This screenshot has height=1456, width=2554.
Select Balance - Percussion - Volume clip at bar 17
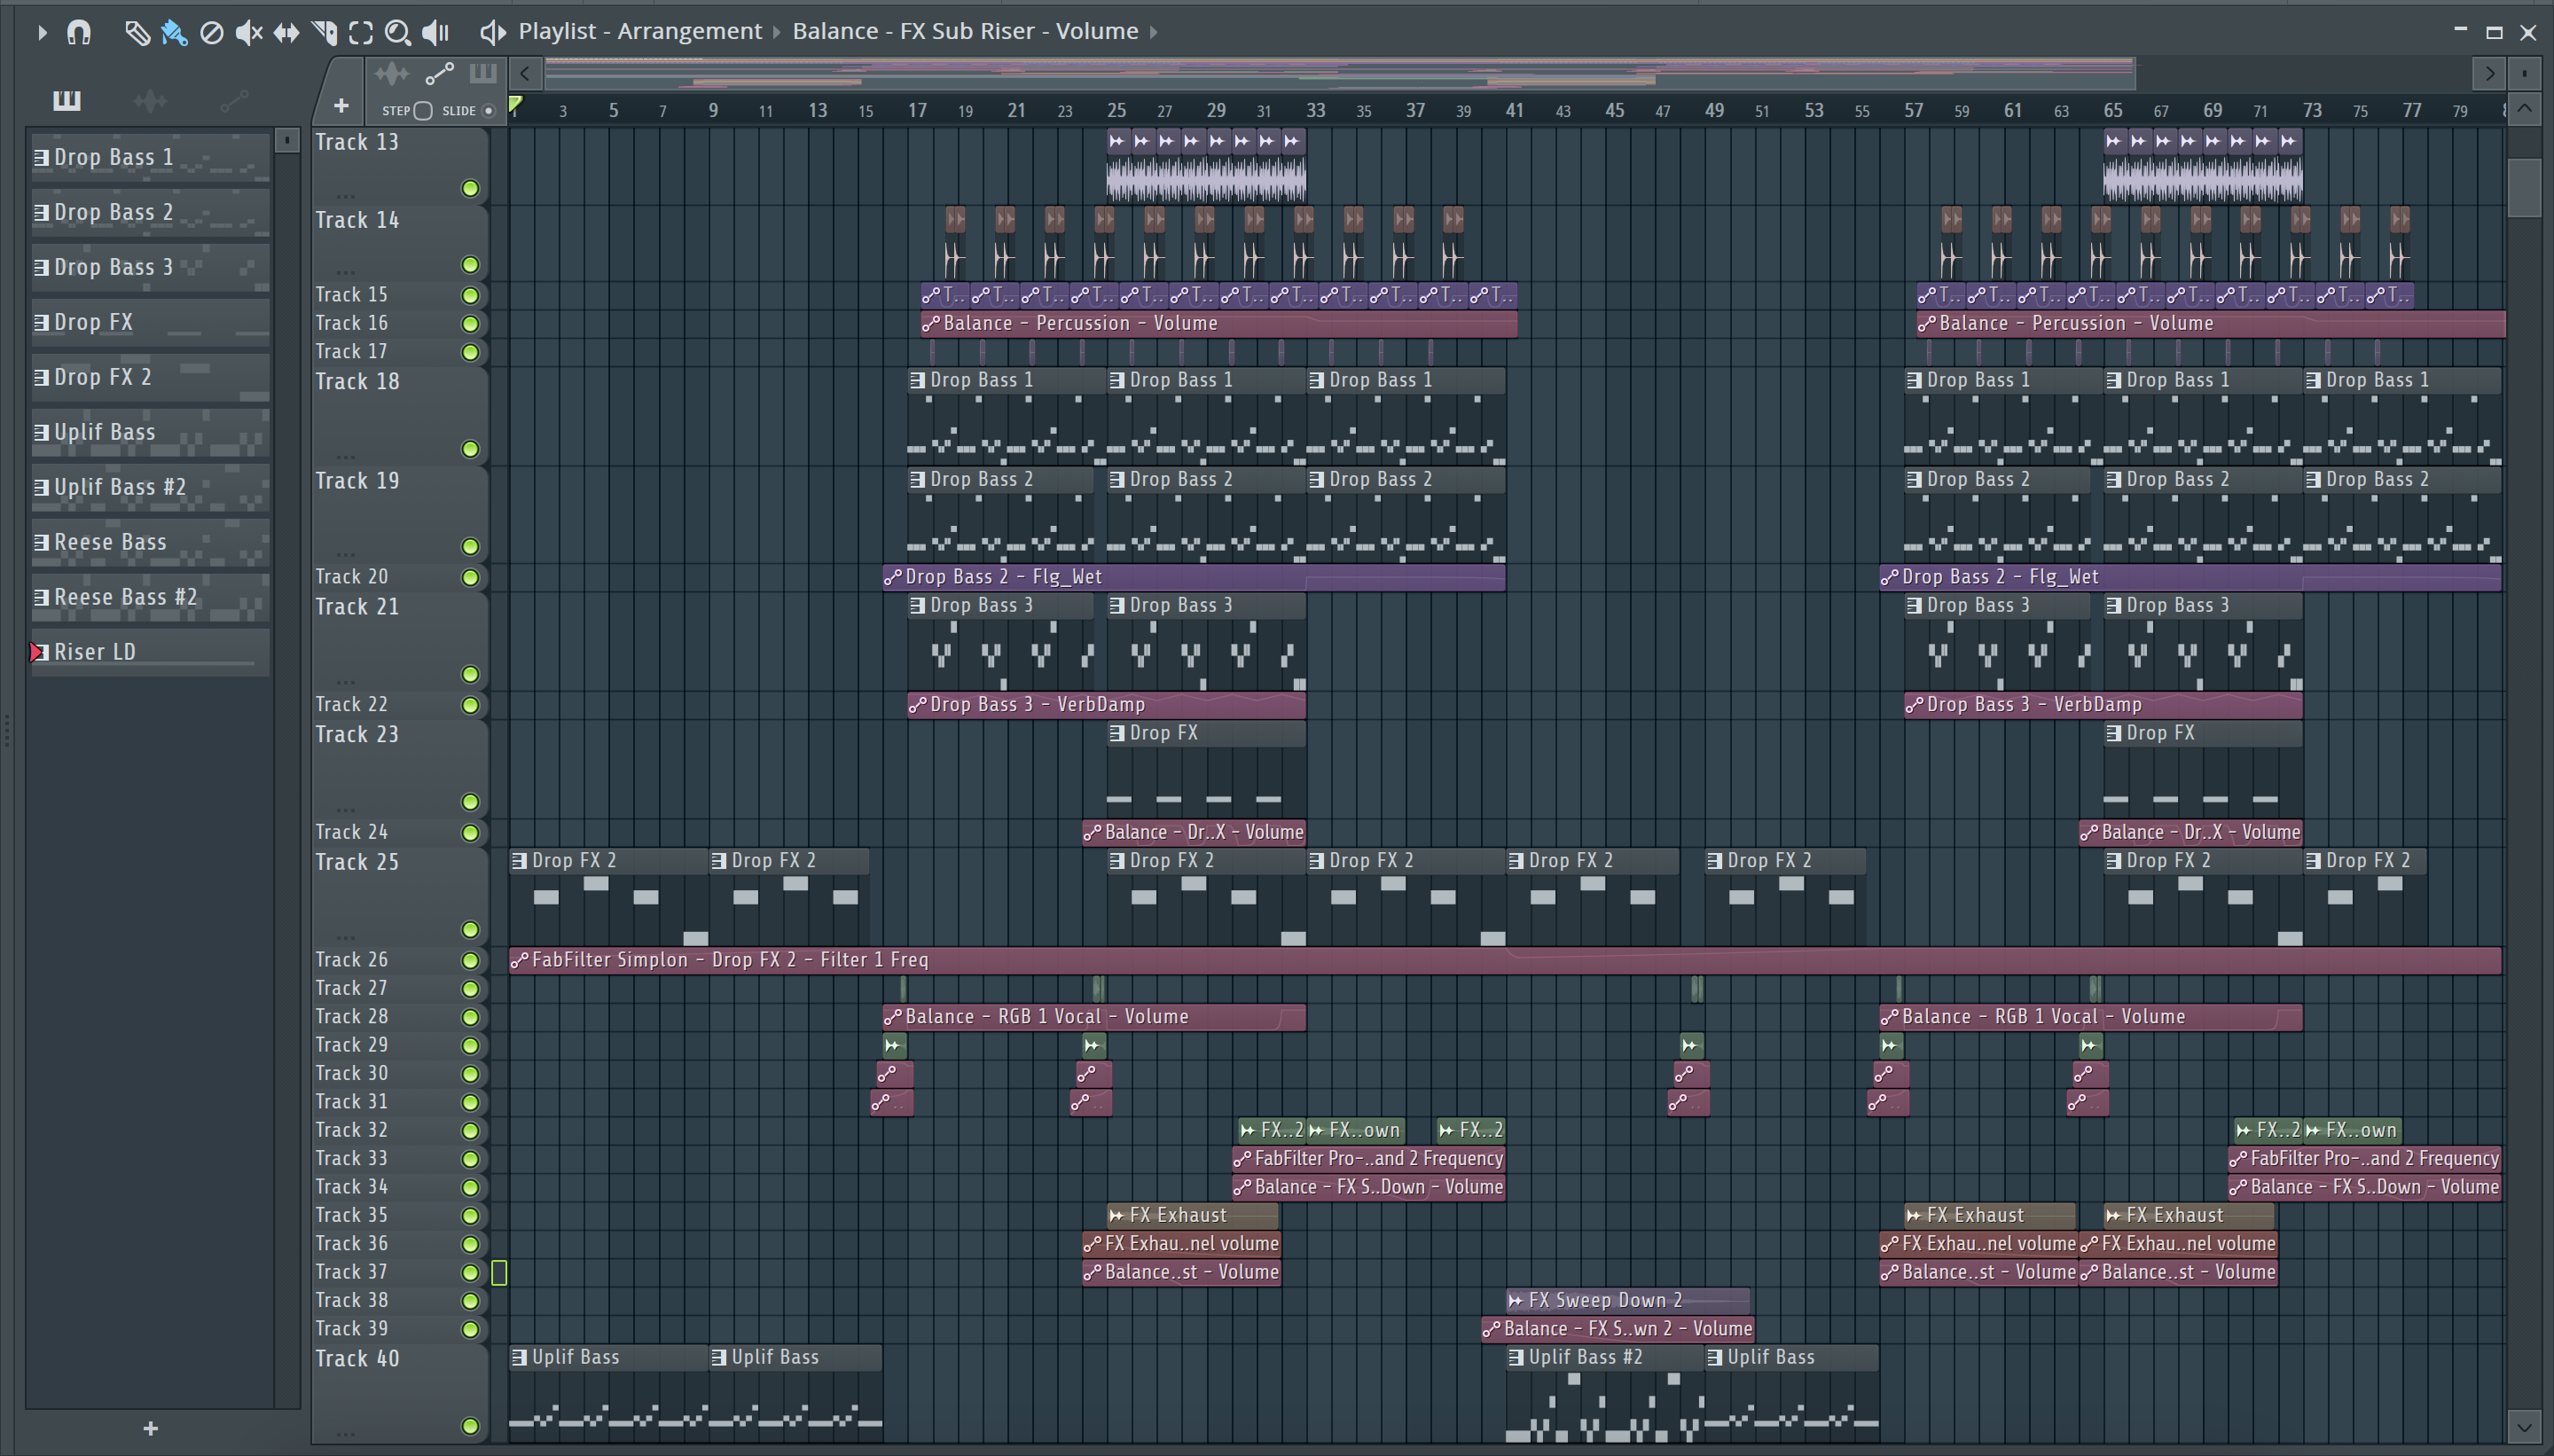tap(1219, 324)
